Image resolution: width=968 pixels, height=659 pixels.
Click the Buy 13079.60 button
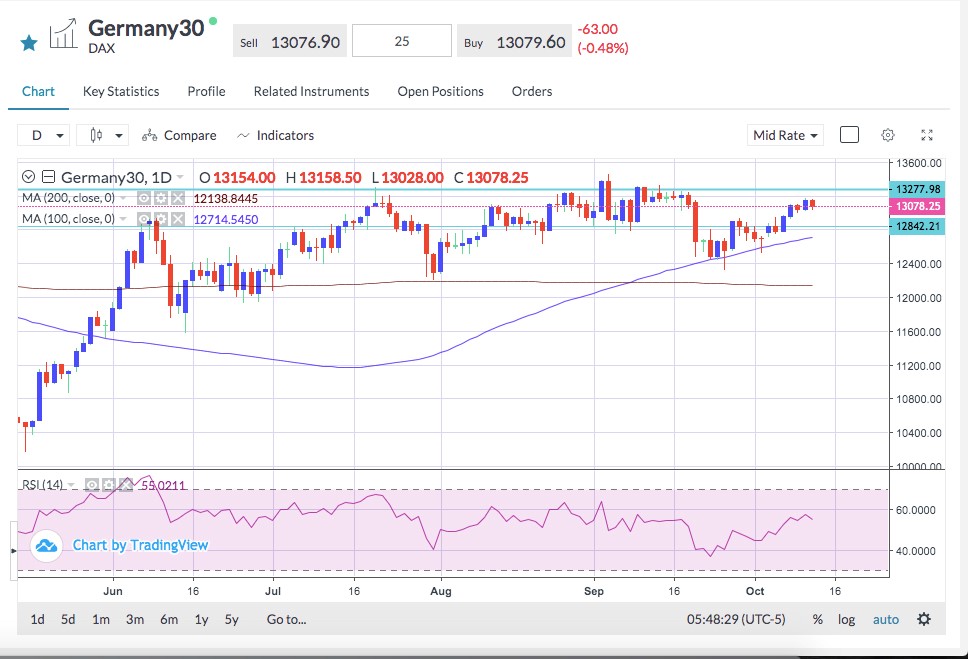click(514, 42)
